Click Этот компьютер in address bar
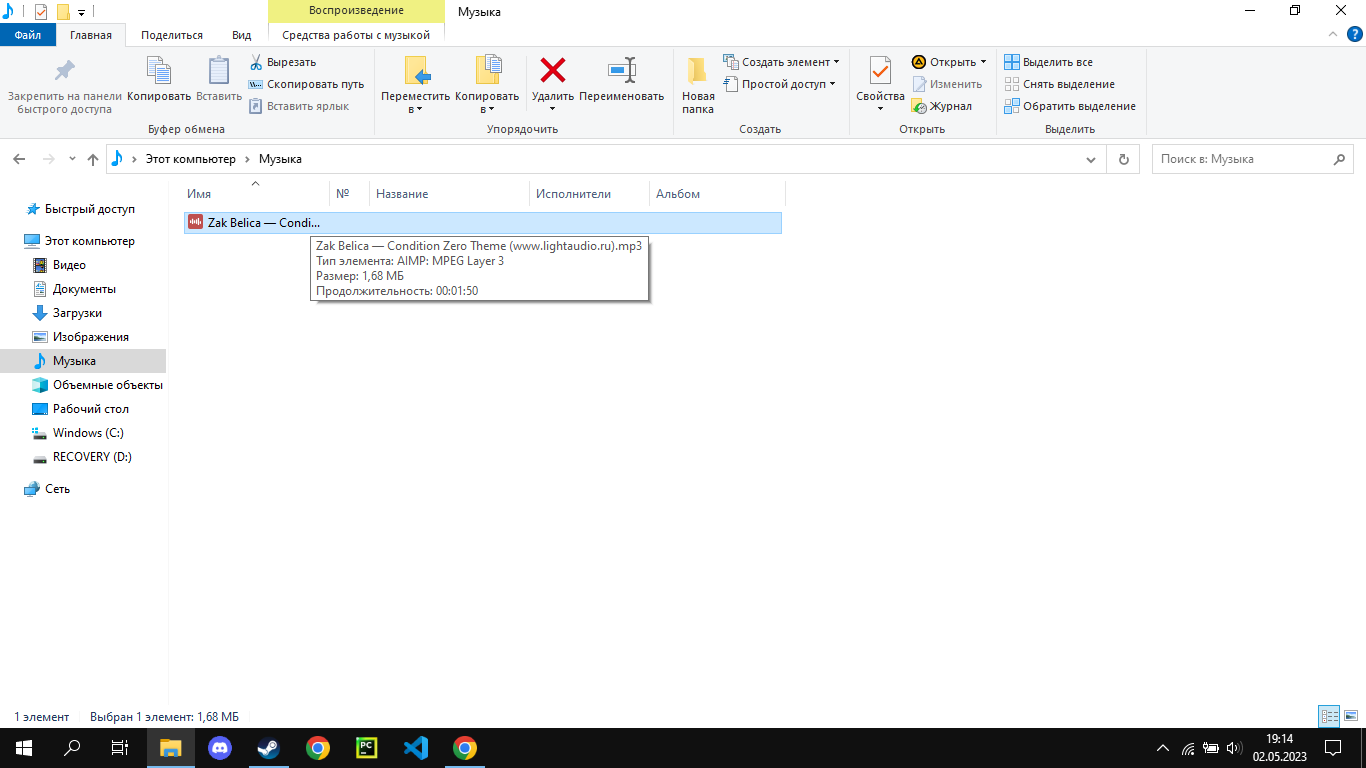The width and height of the screenshot is (1366, 768). point(191,159)
